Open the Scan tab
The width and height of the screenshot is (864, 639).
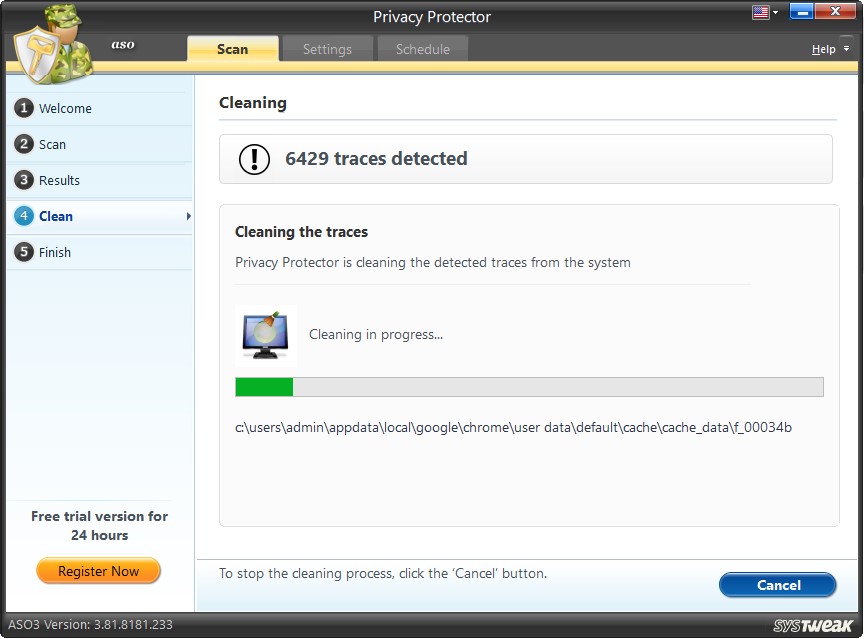[232, 48]
